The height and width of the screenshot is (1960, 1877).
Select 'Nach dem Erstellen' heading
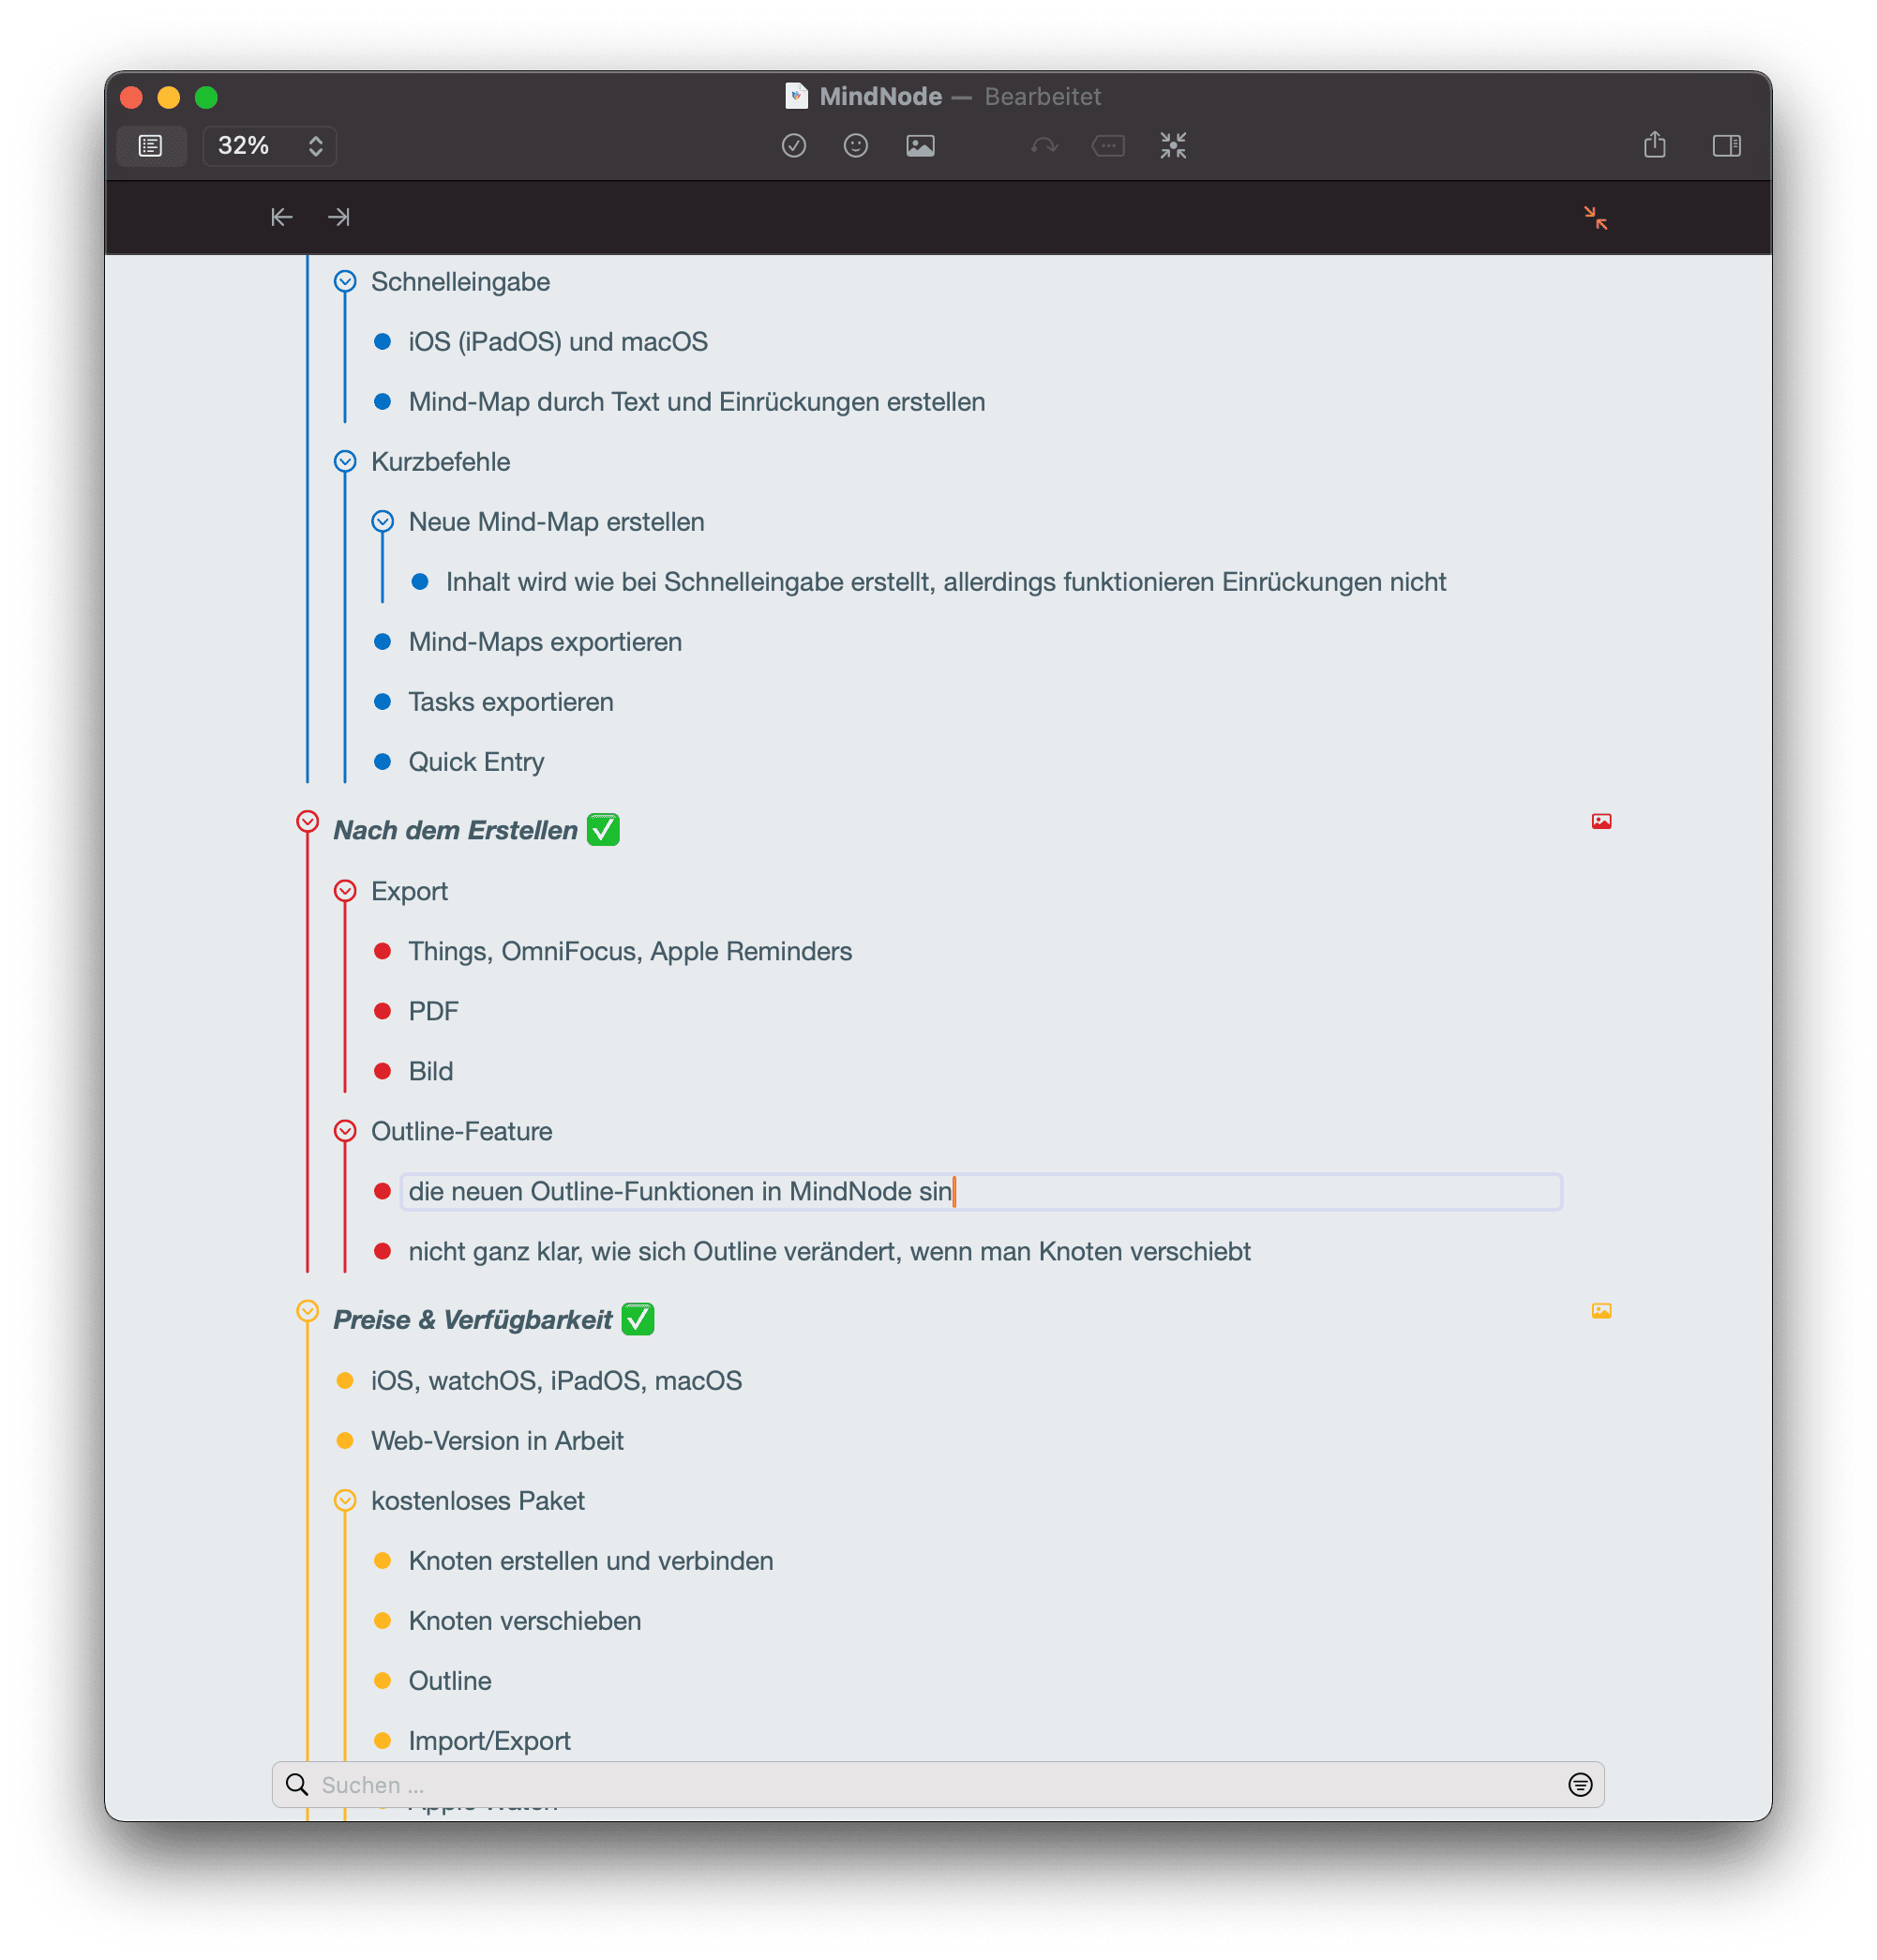[x=455, y=830]
